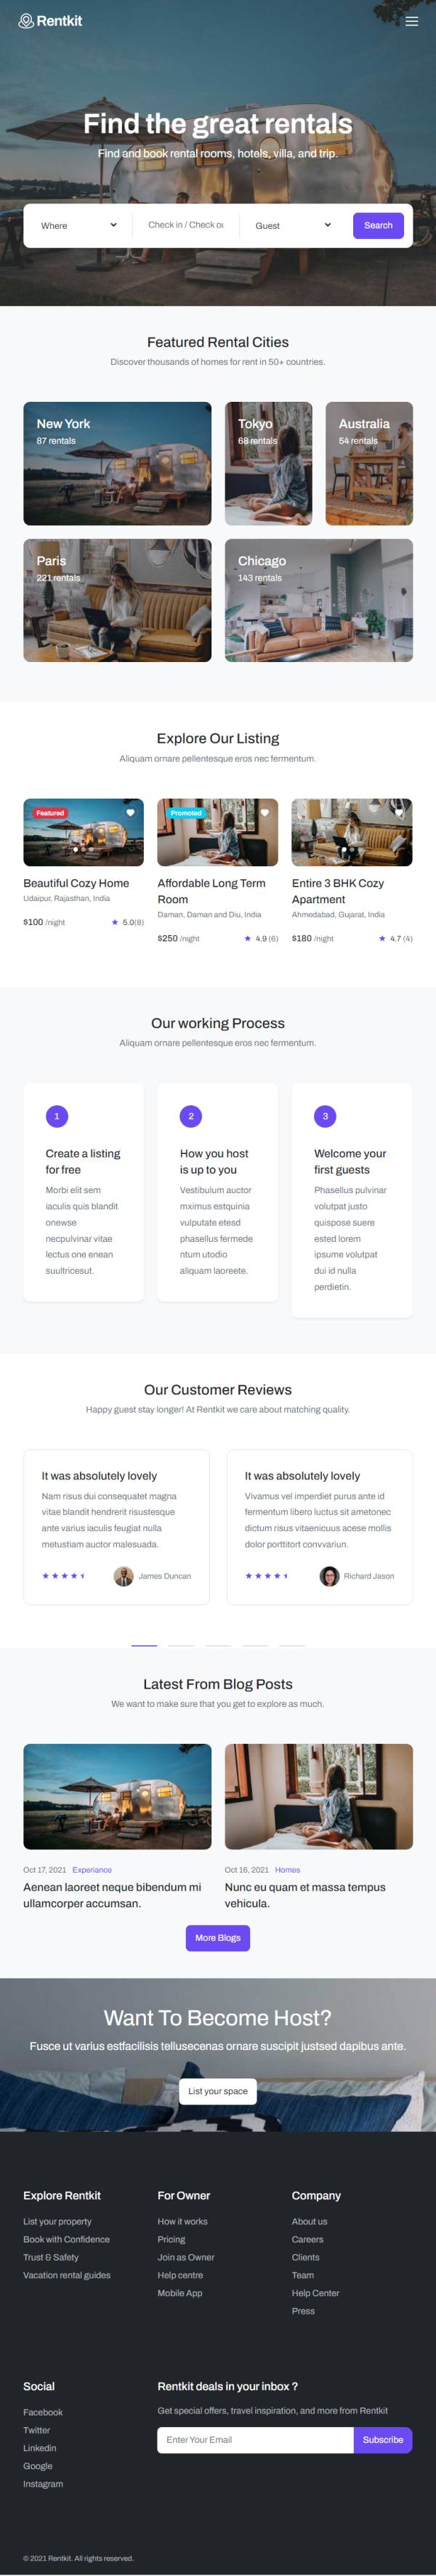
Task: Click James Duncan's avatar
Action: coord(124,1576)
